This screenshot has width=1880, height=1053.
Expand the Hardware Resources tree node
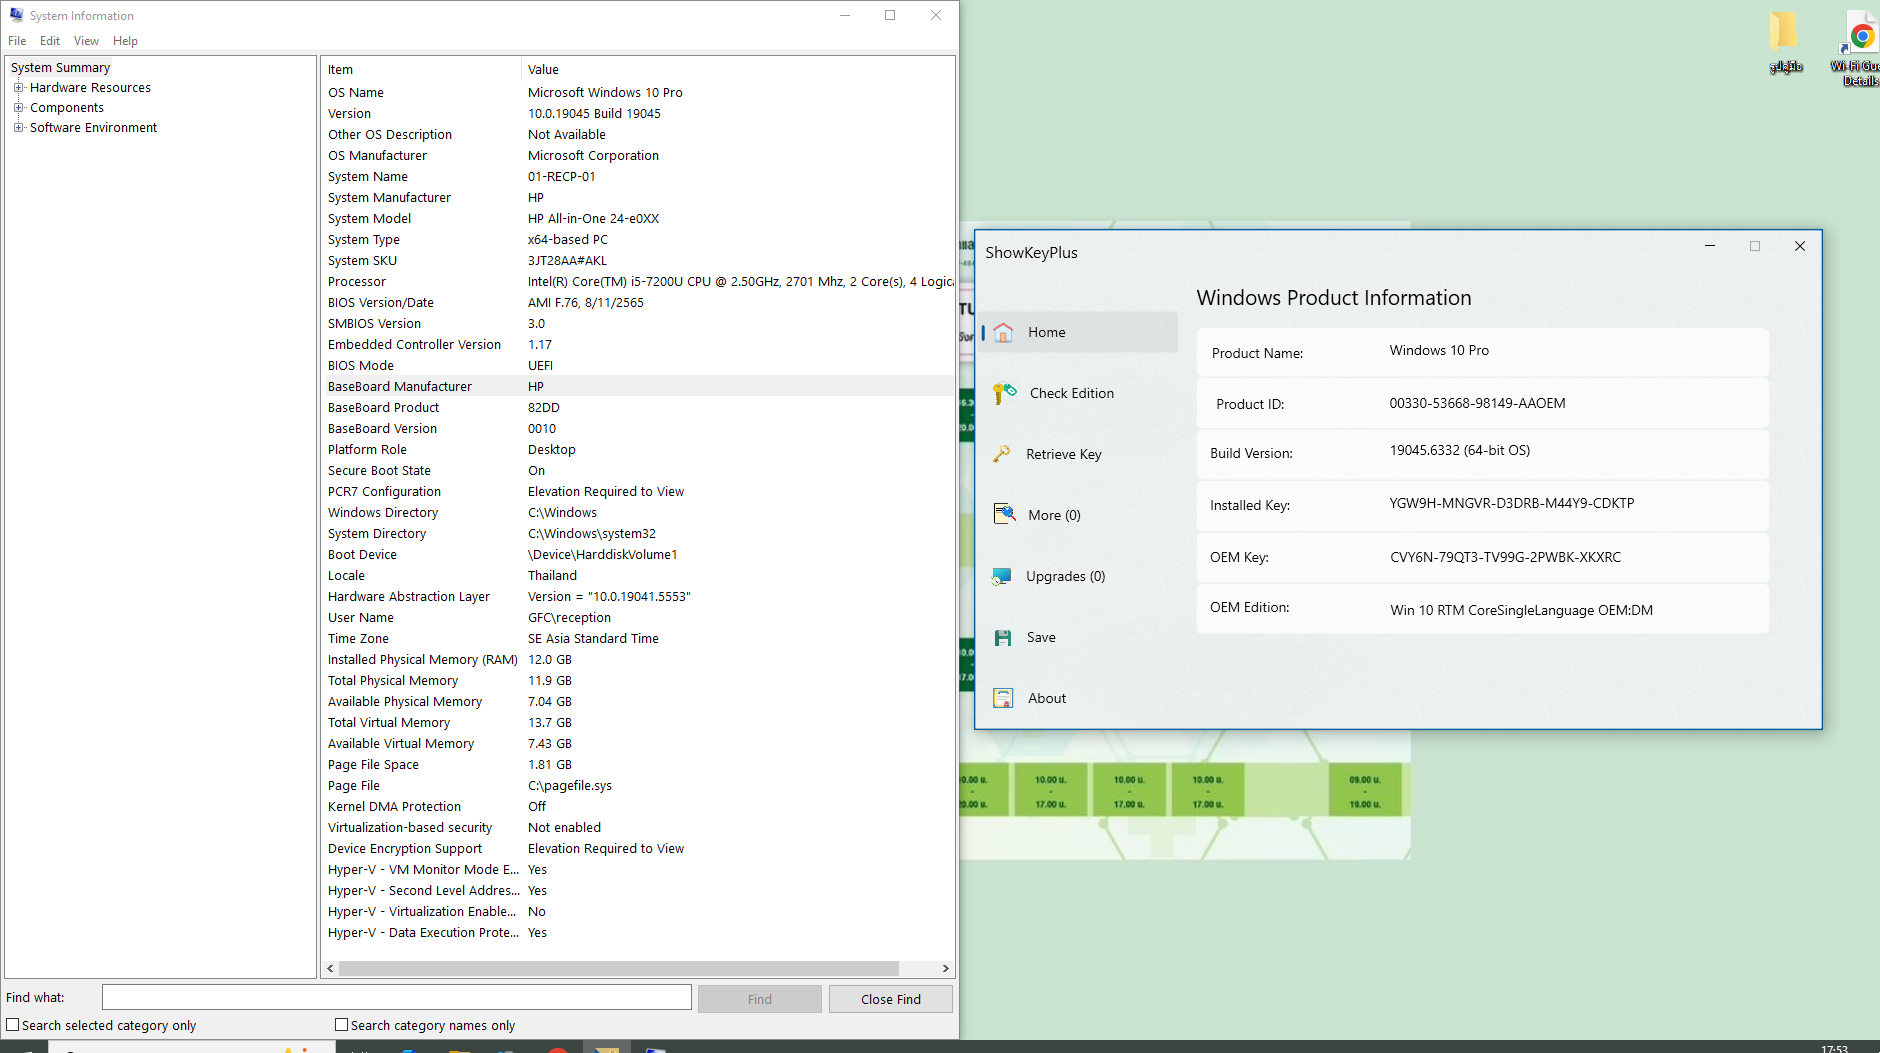pos(18,88)
